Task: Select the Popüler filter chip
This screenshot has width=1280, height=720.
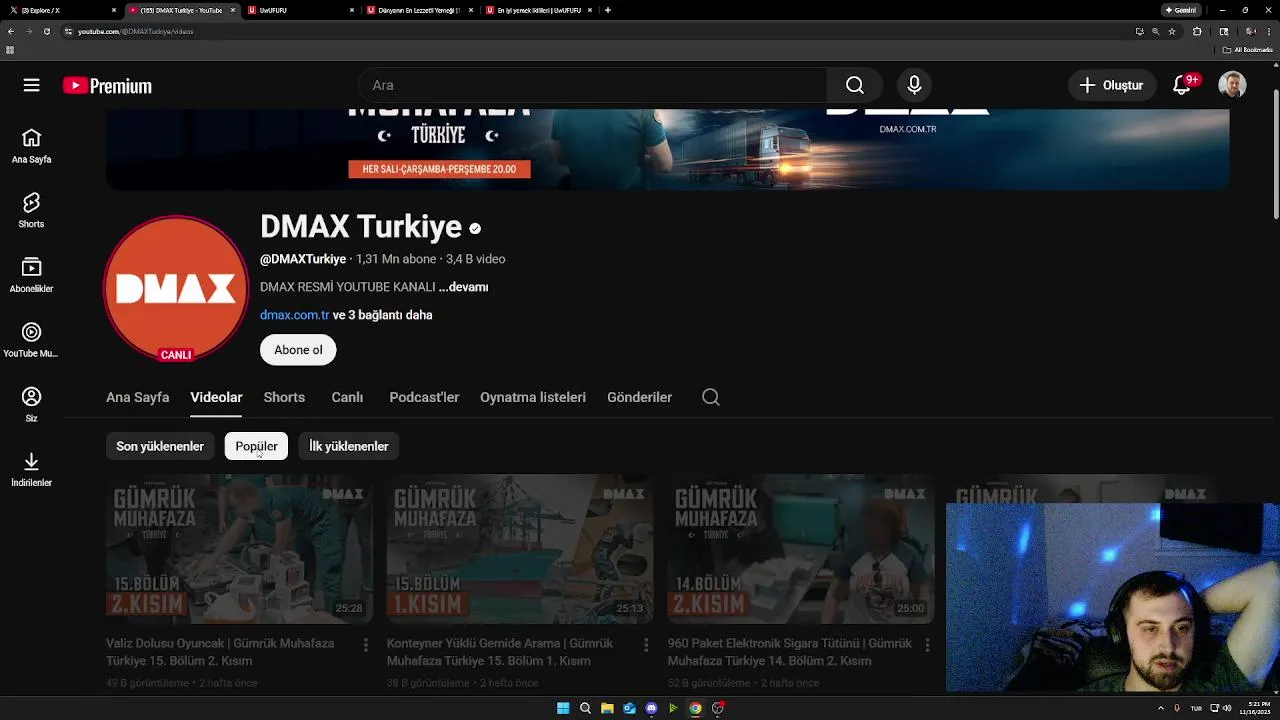Action: [x=257, y=446]
